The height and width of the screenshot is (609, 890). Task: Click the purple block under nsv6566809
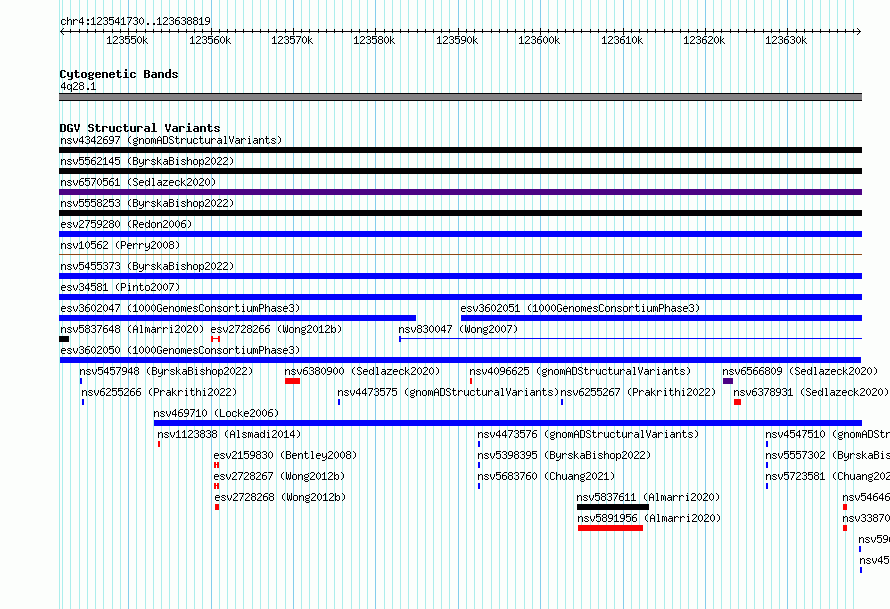[x=728, y=381]
